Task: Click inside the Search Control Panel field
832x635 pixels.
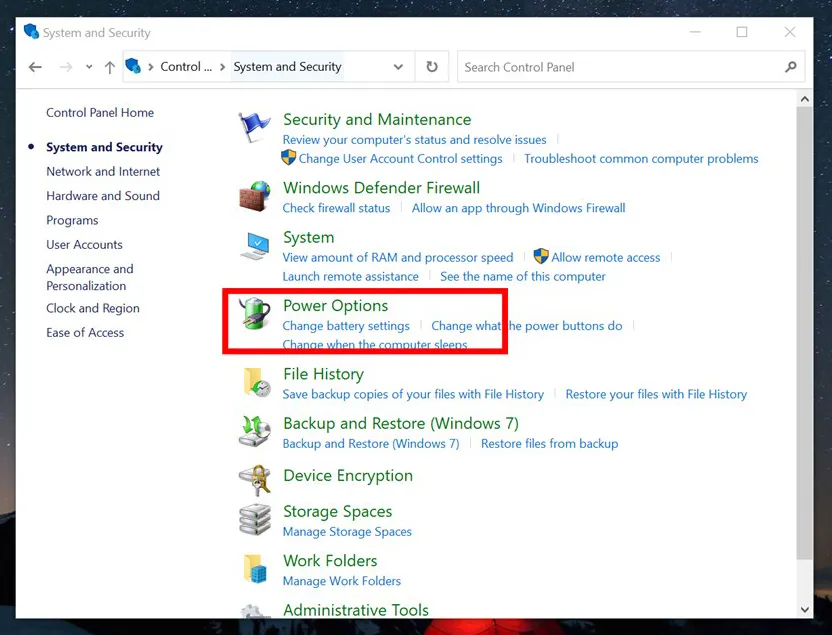Action: click(620, 67)
